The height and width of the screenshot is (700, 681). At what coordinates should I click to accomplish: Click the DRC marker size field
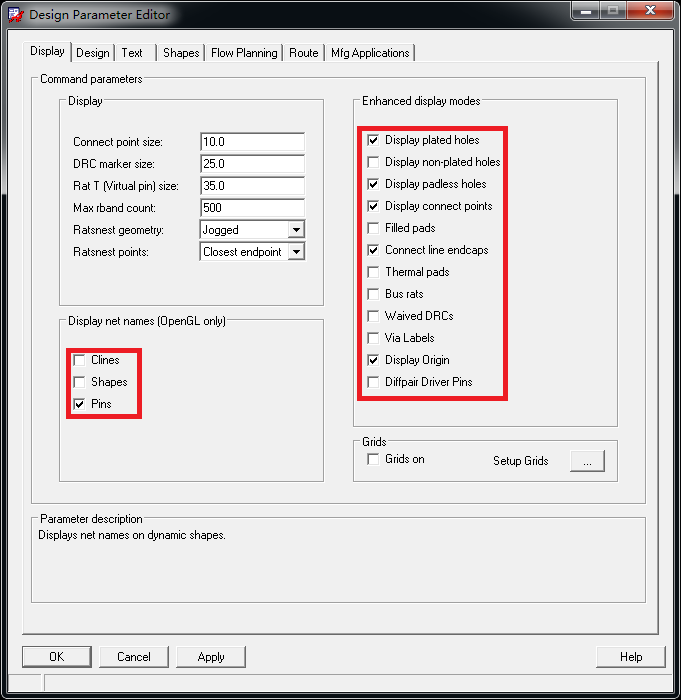point(252,164)
